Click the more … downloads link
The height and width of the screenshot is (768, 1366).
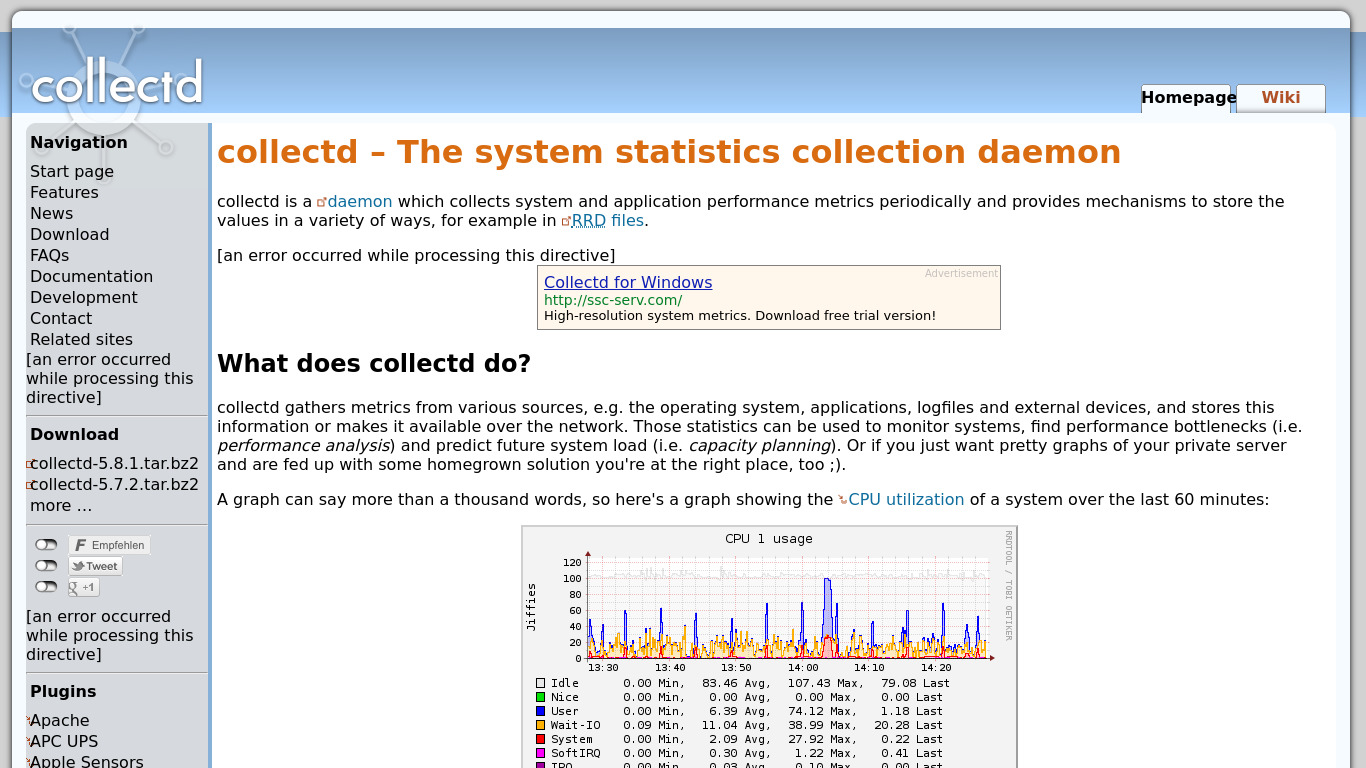pyautogui.click(x=61, y=505)
